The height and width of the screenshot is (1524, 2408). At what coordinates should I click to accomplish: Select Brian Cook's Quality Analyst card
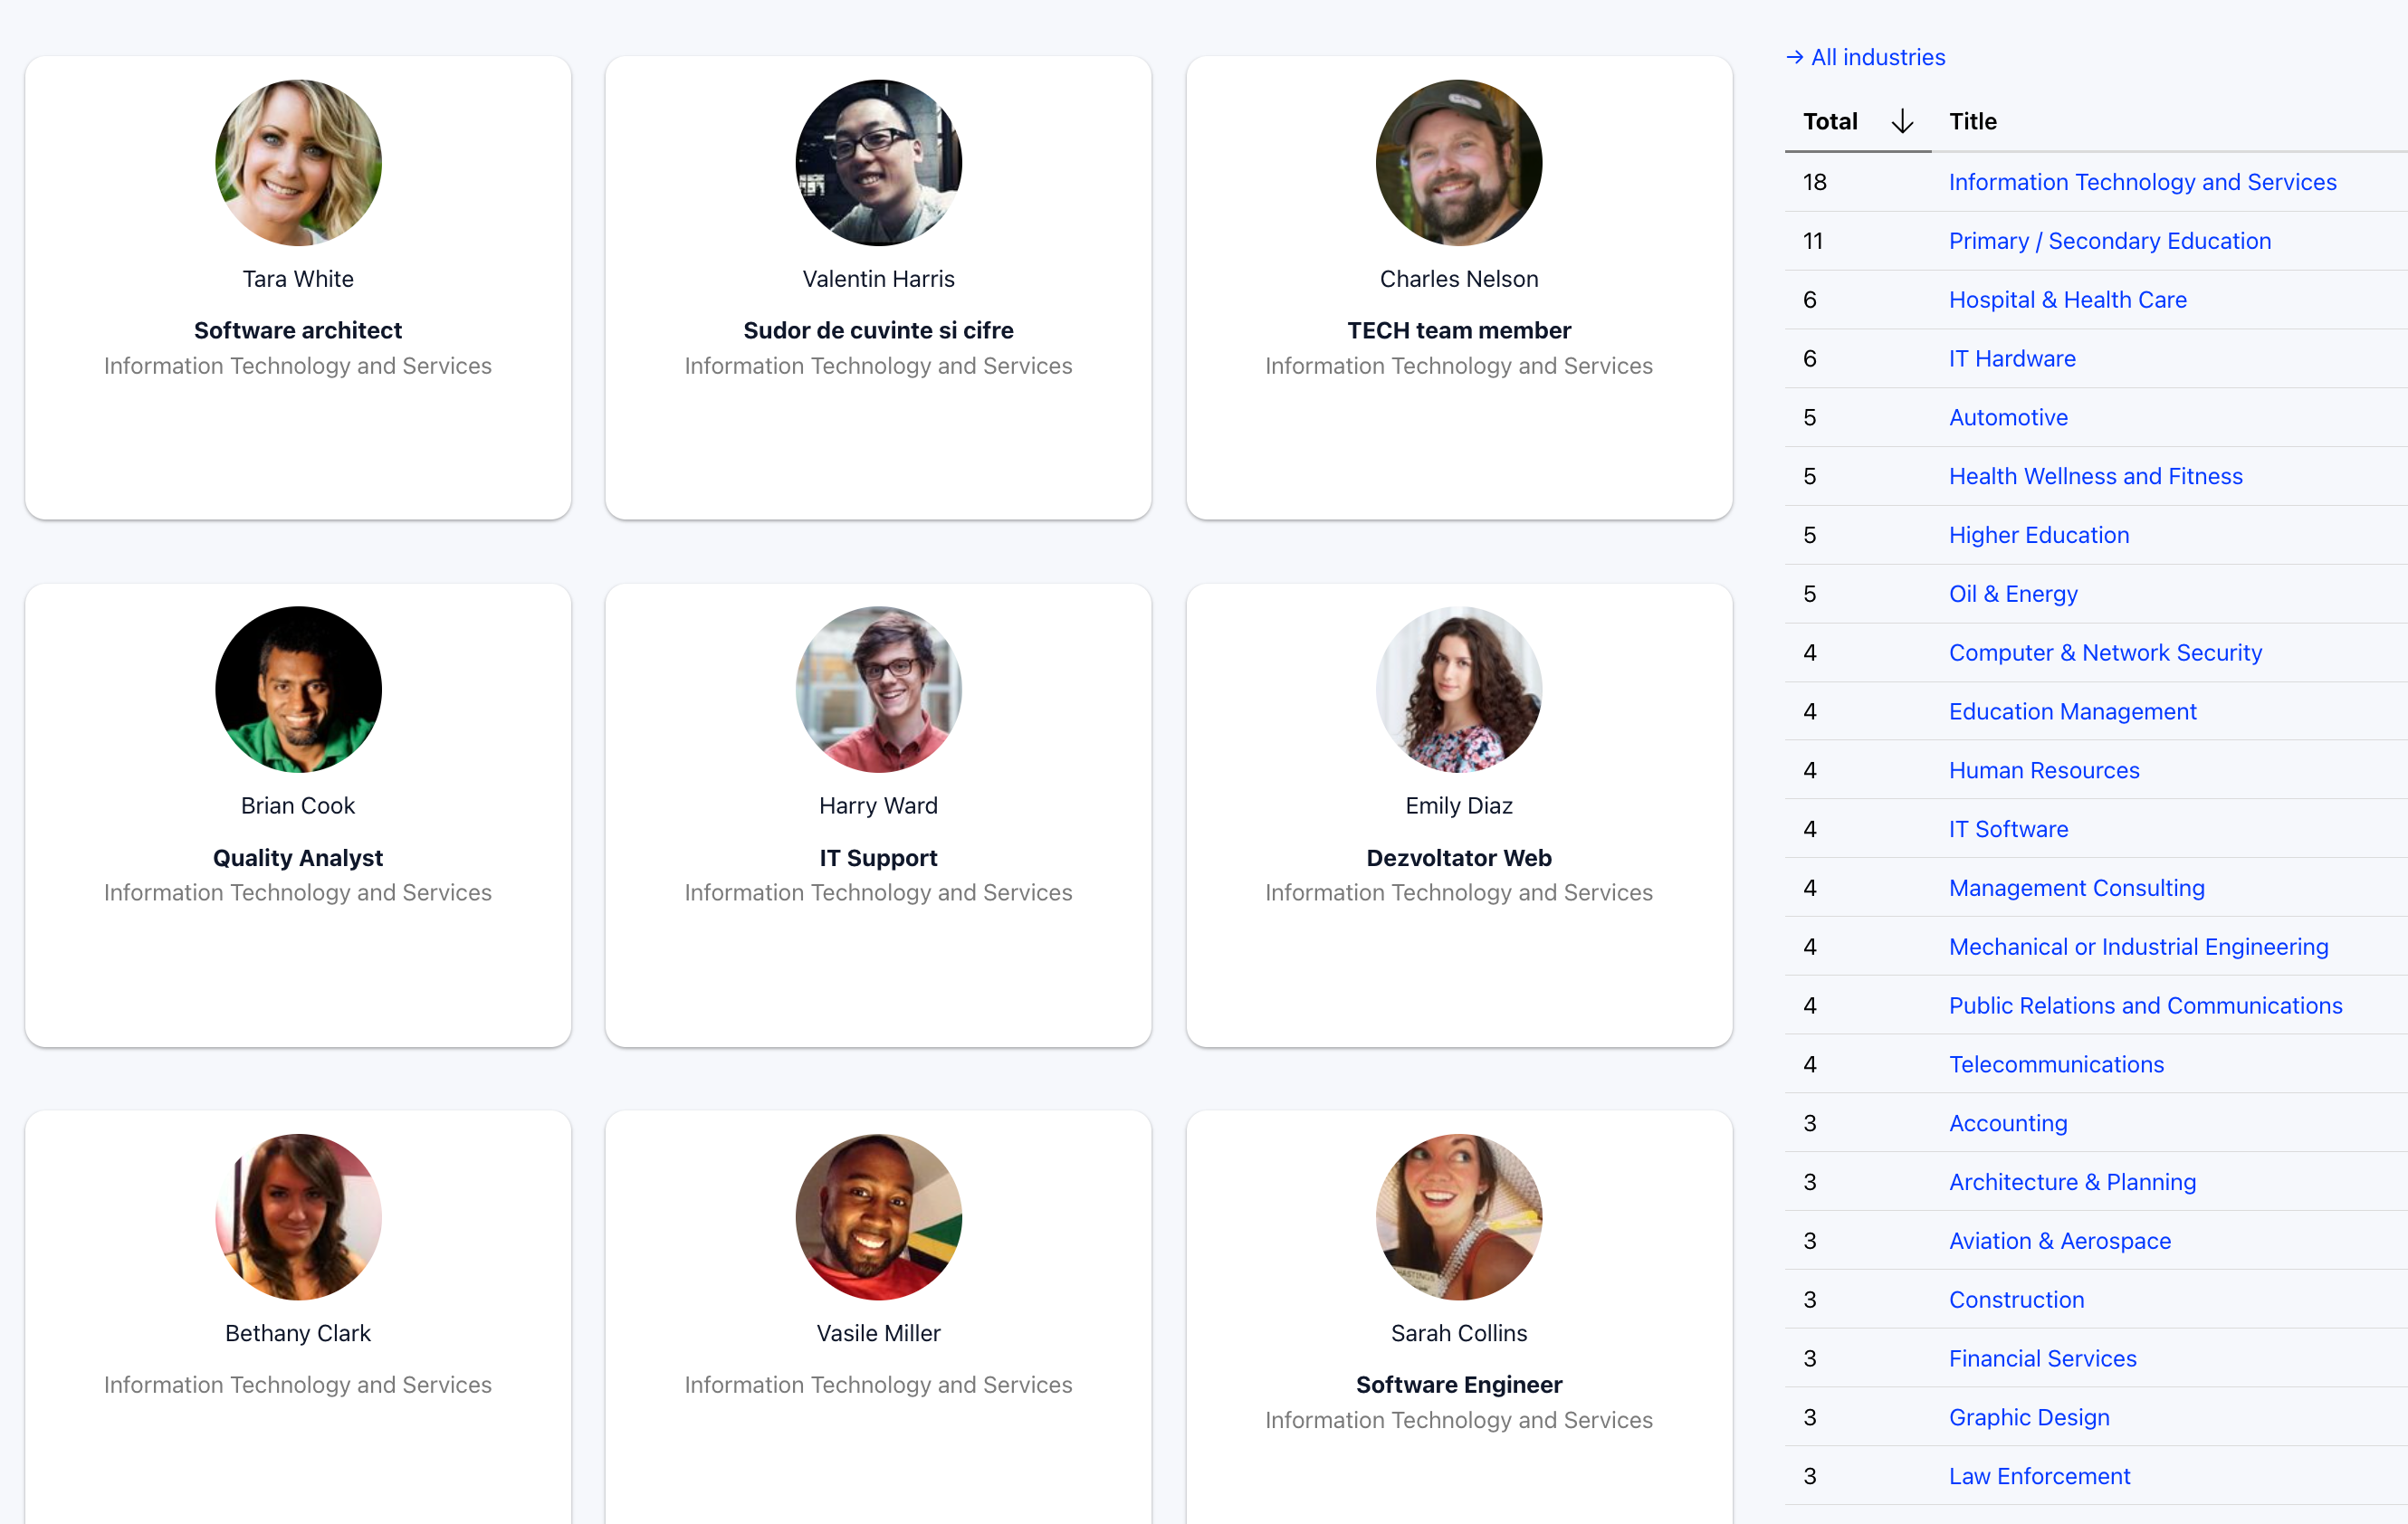click(x=297, y=816)
